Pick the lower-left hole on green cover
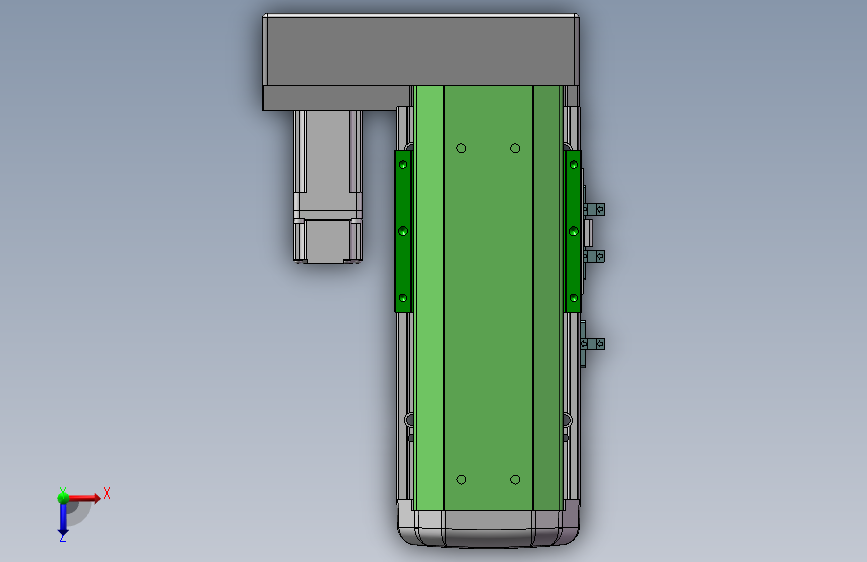This screenshot has width=867, height=562. click(461, 480)
